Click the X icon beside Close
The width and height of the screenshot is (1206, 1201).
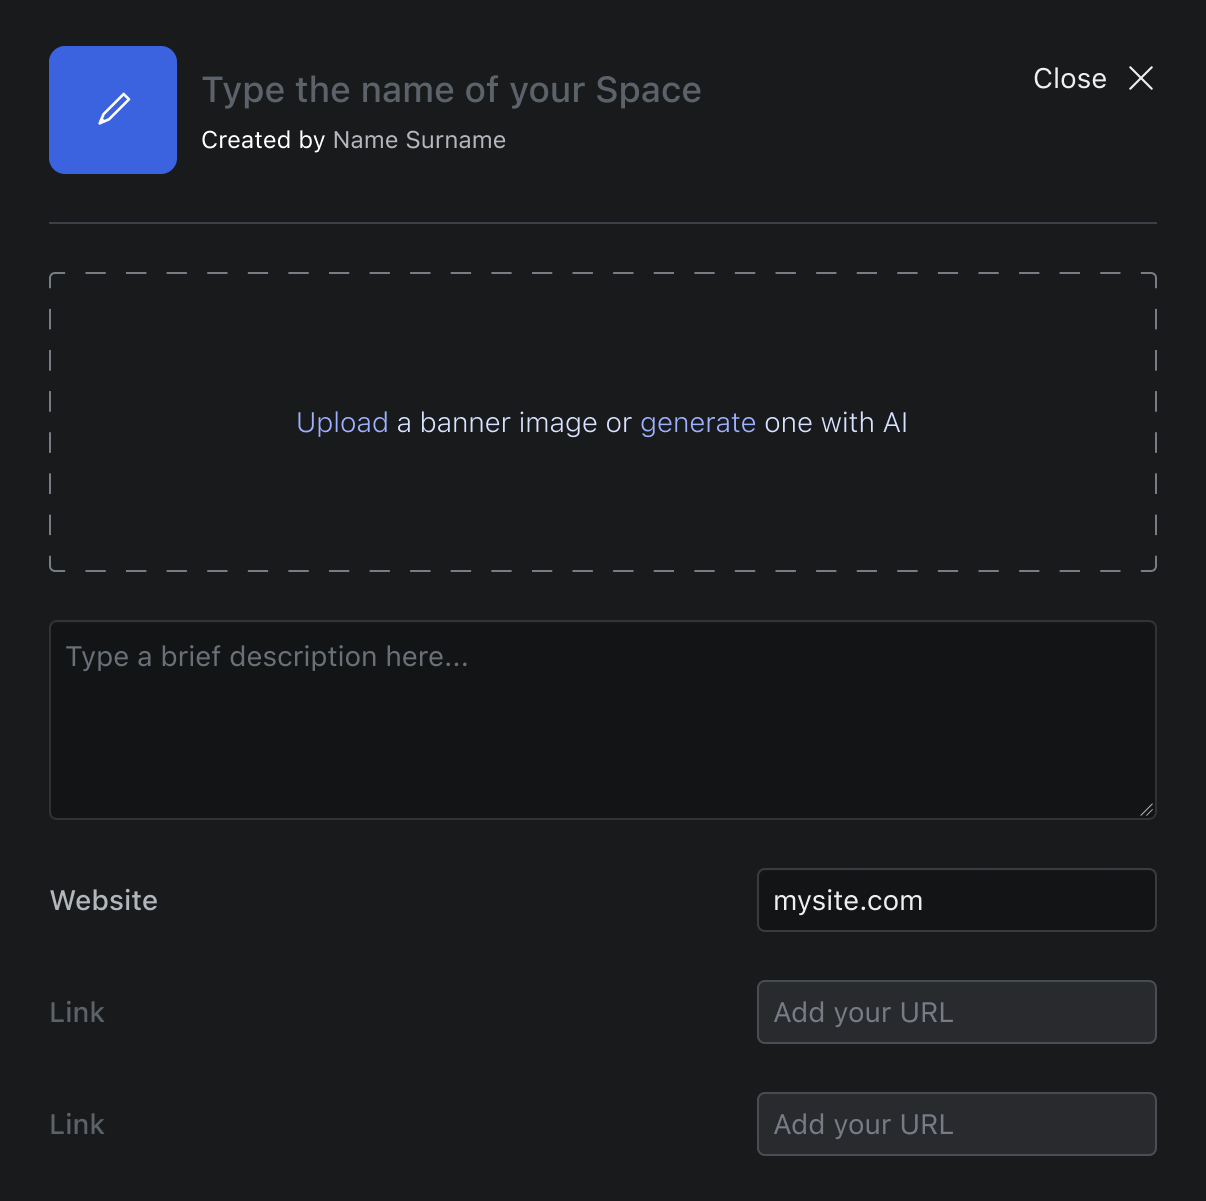[1141, 78]
